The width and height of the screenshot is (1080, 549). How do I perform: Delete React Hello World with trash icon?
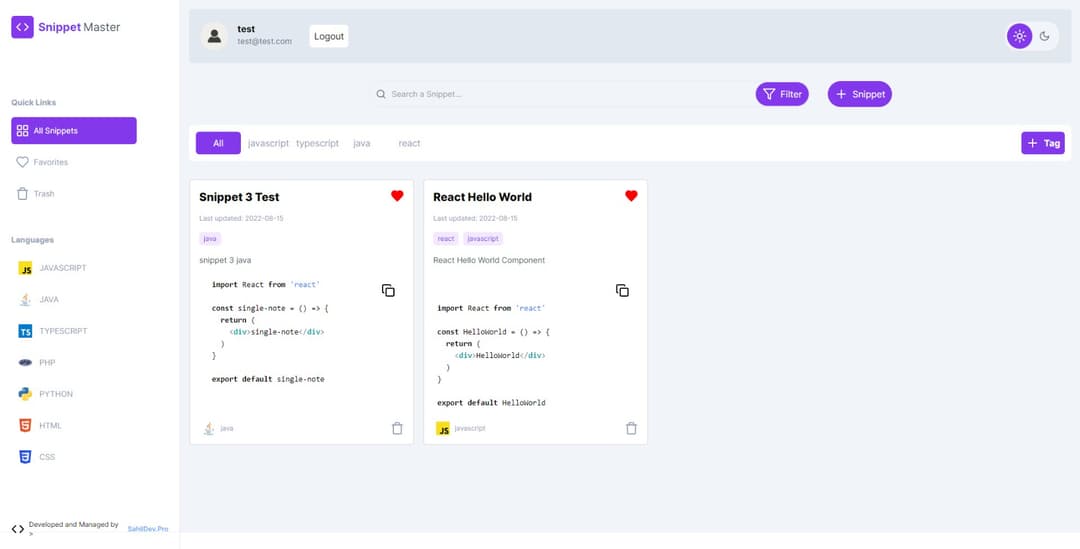632,428
